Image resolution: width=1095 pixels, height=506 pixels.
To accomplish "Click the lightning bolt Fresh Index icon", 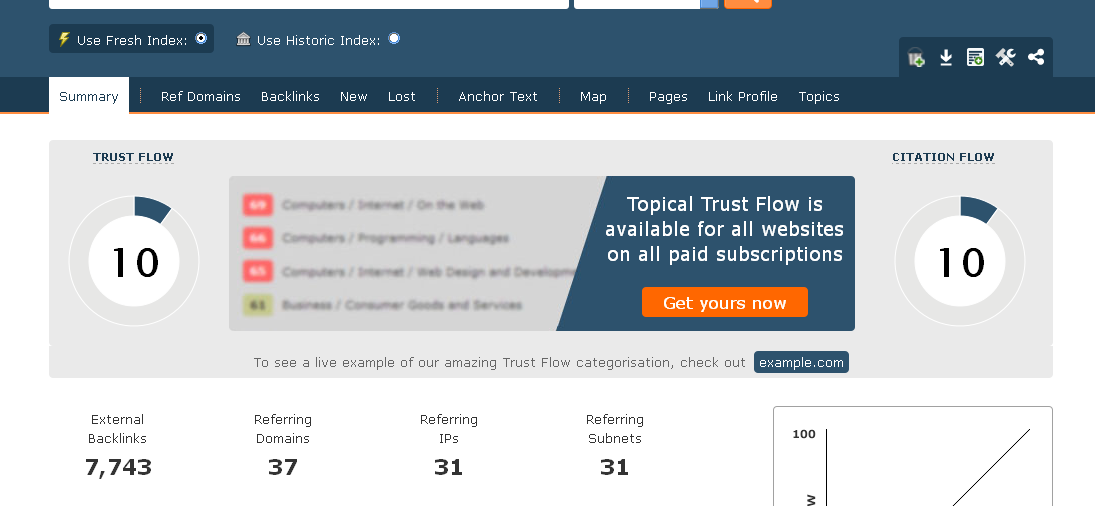I will tap(64, 39).
